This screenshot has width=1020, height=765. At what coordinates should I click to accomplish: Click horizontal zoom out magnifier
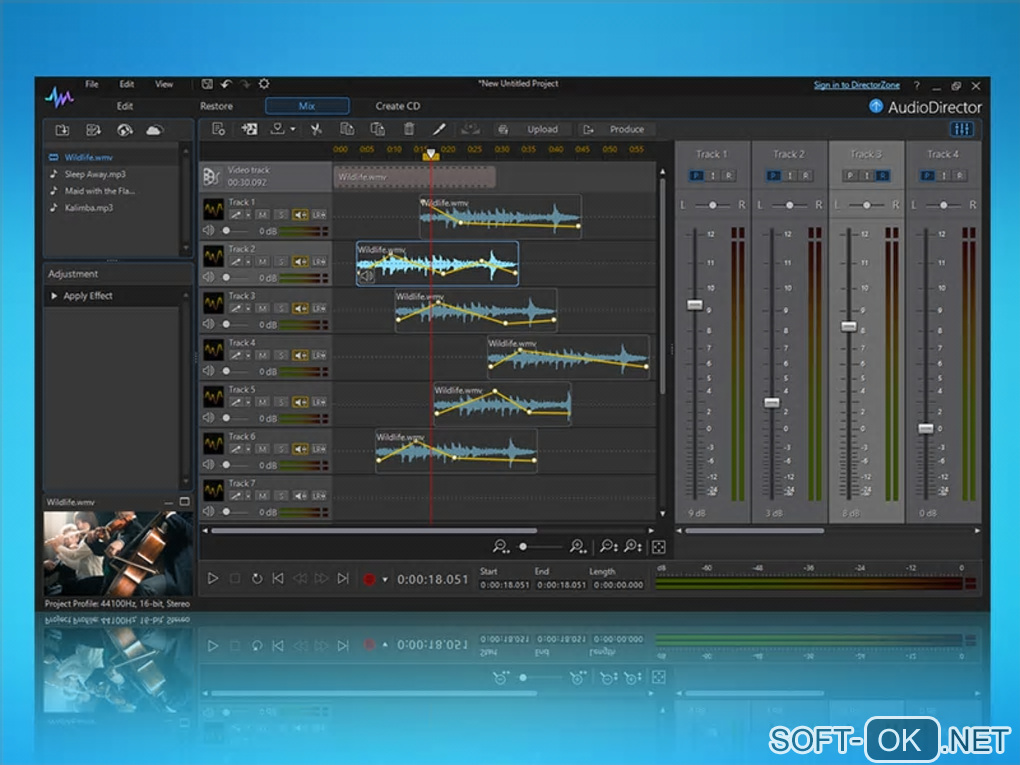pos(500,546)
